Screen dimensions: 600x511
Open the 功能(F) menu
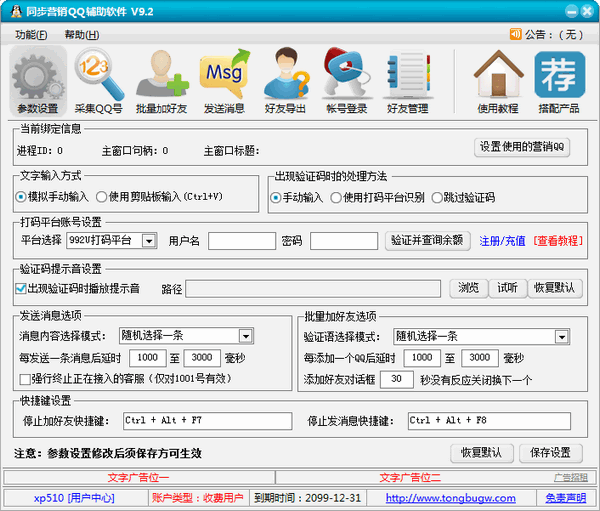click(31, 35)
